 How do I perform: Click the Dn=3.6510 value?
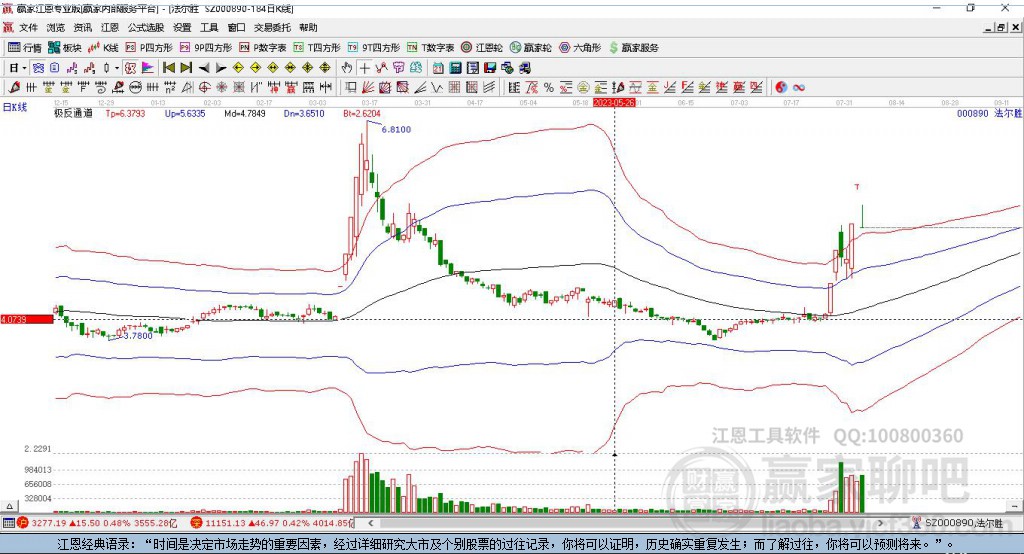[304, 113]
